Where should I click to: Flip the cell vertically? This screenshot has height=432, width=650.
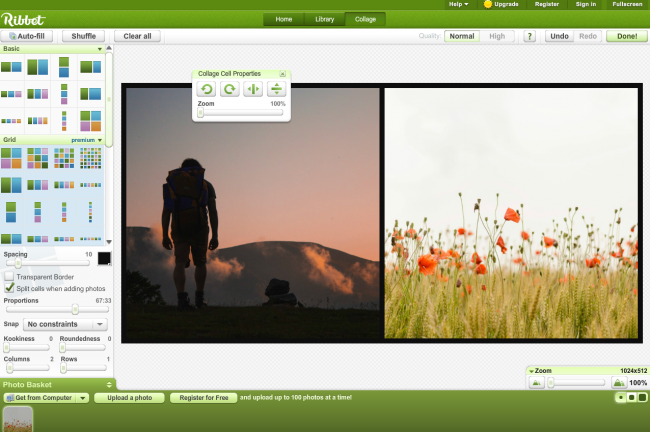click(276, 89)
